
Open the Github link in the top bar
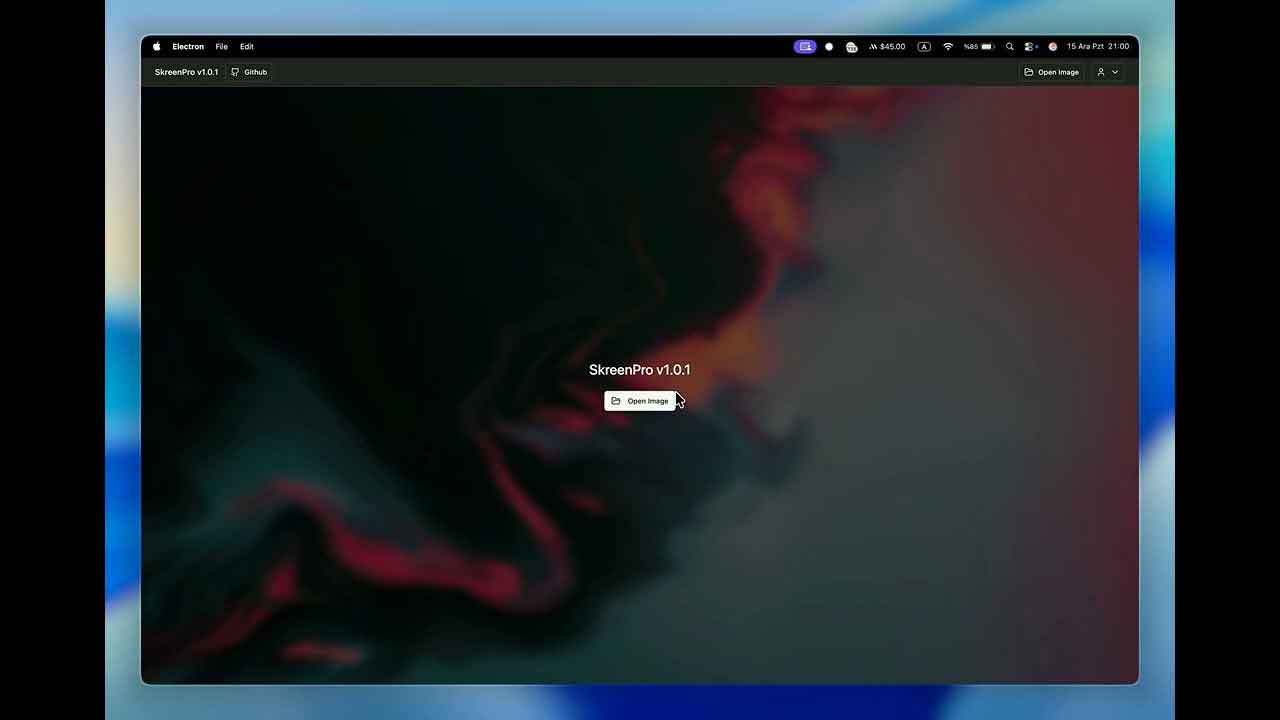click(x=250, y=71)
